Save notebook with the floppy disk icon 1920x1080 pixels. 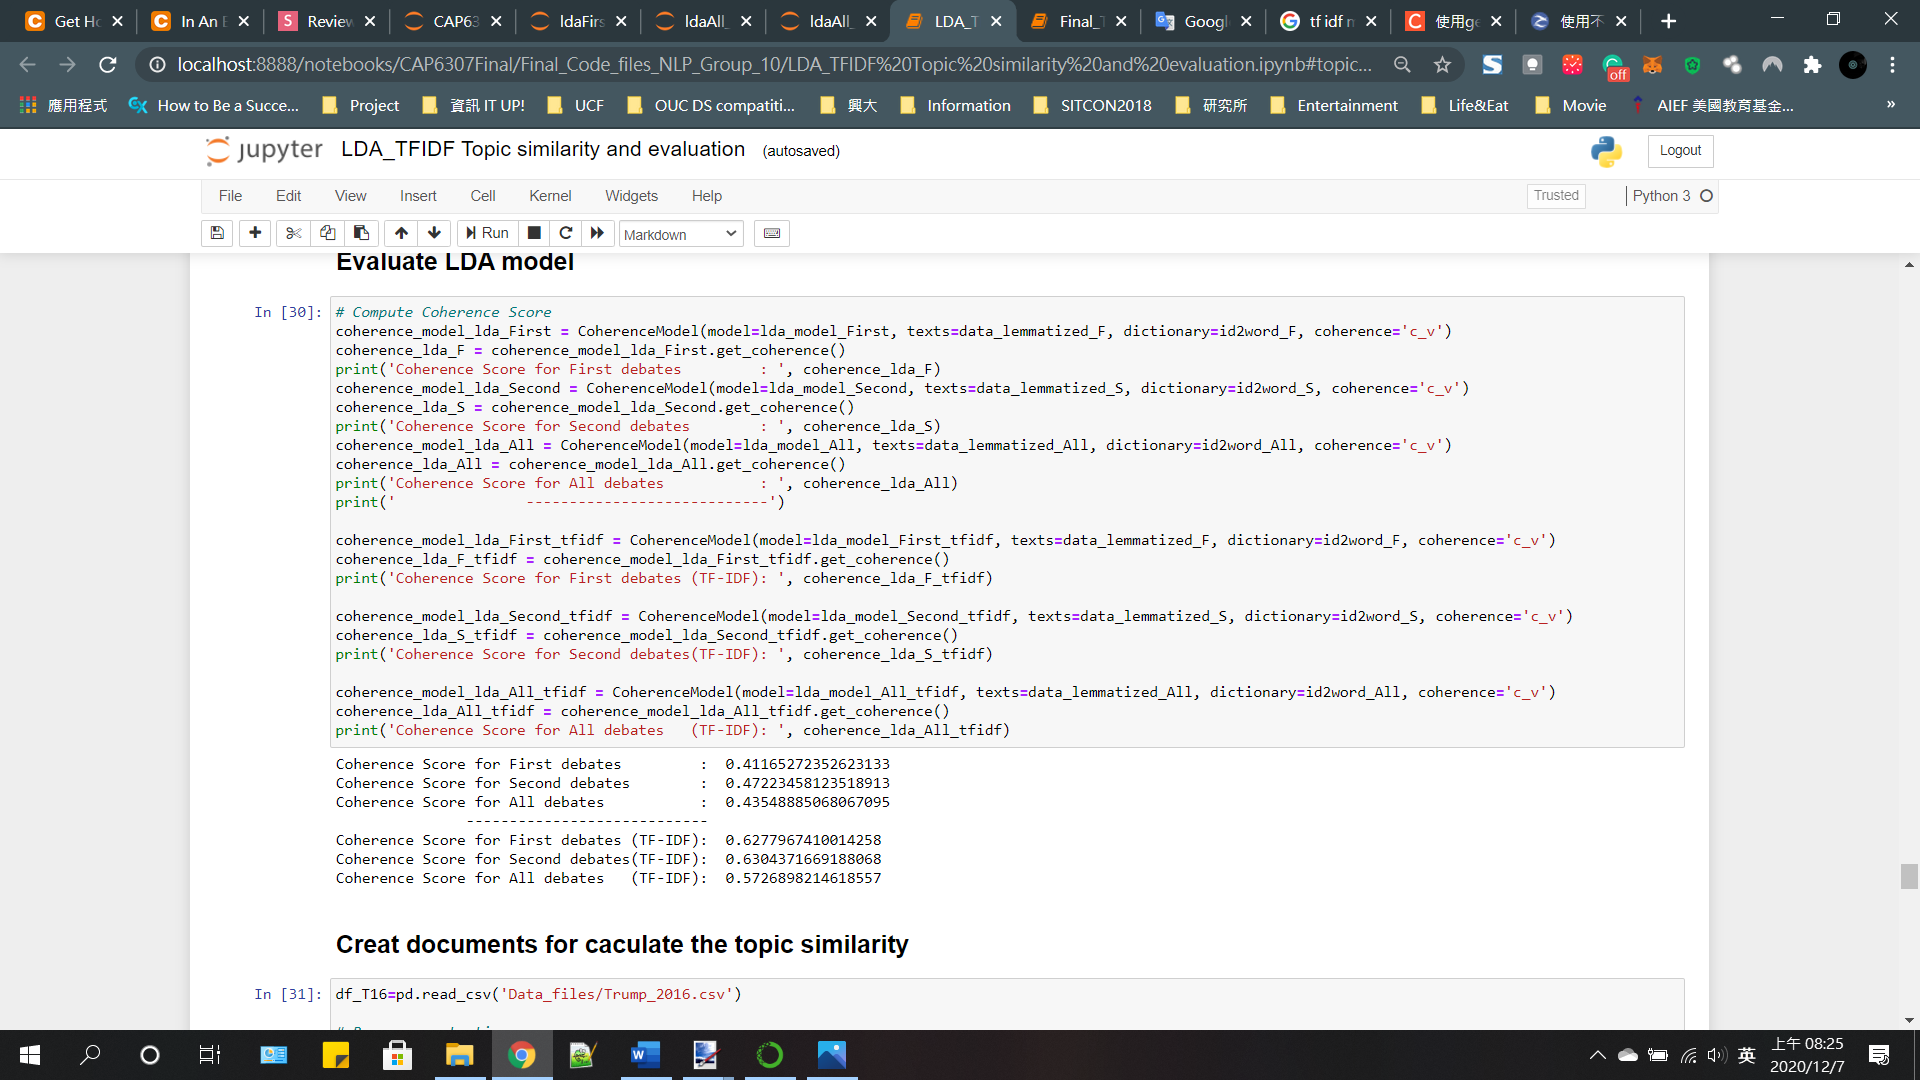click(217, 233)
